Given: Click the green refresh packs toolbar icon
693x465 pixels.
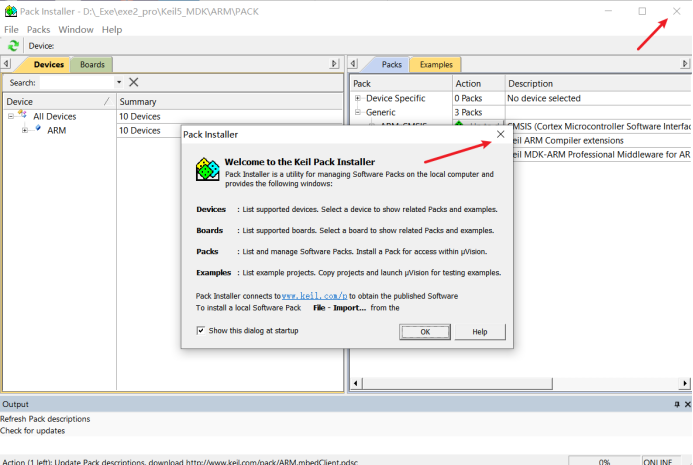Looking at the screenshot, I should tap(13, 46).
